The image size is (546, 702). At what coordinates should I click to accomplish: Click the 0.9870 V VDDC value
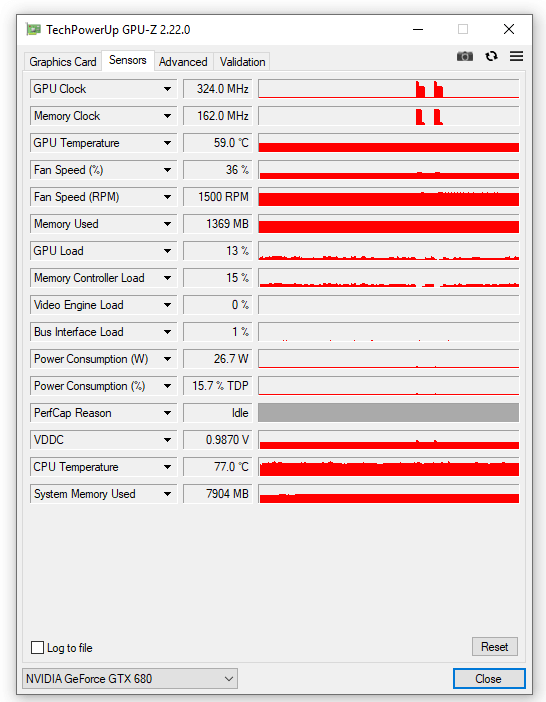(218, 440)
